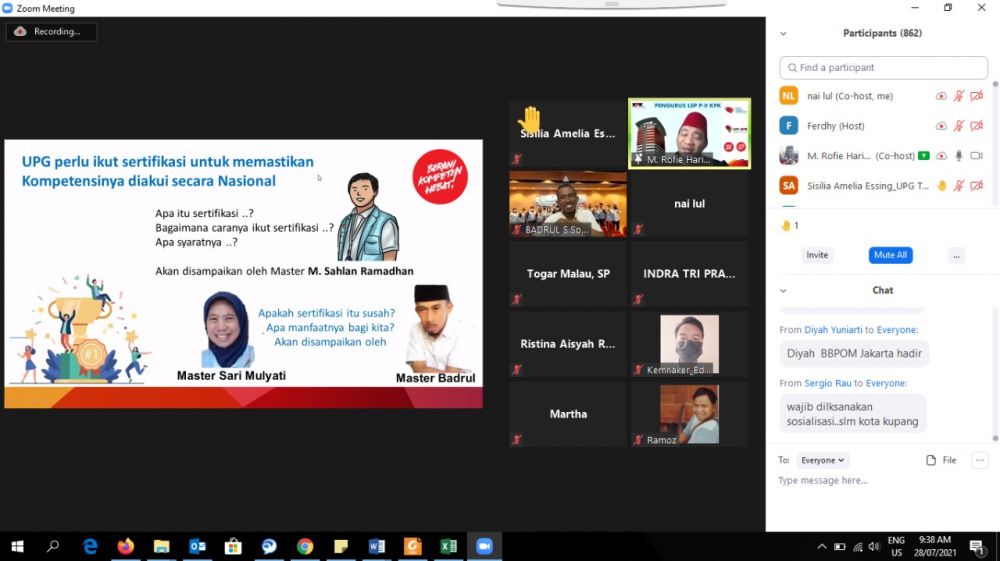Image resolution: width=1000 pixels, height=561 pixels.
Task: Click the Zoom icon in the taskbar
Action: coord(485,546)
